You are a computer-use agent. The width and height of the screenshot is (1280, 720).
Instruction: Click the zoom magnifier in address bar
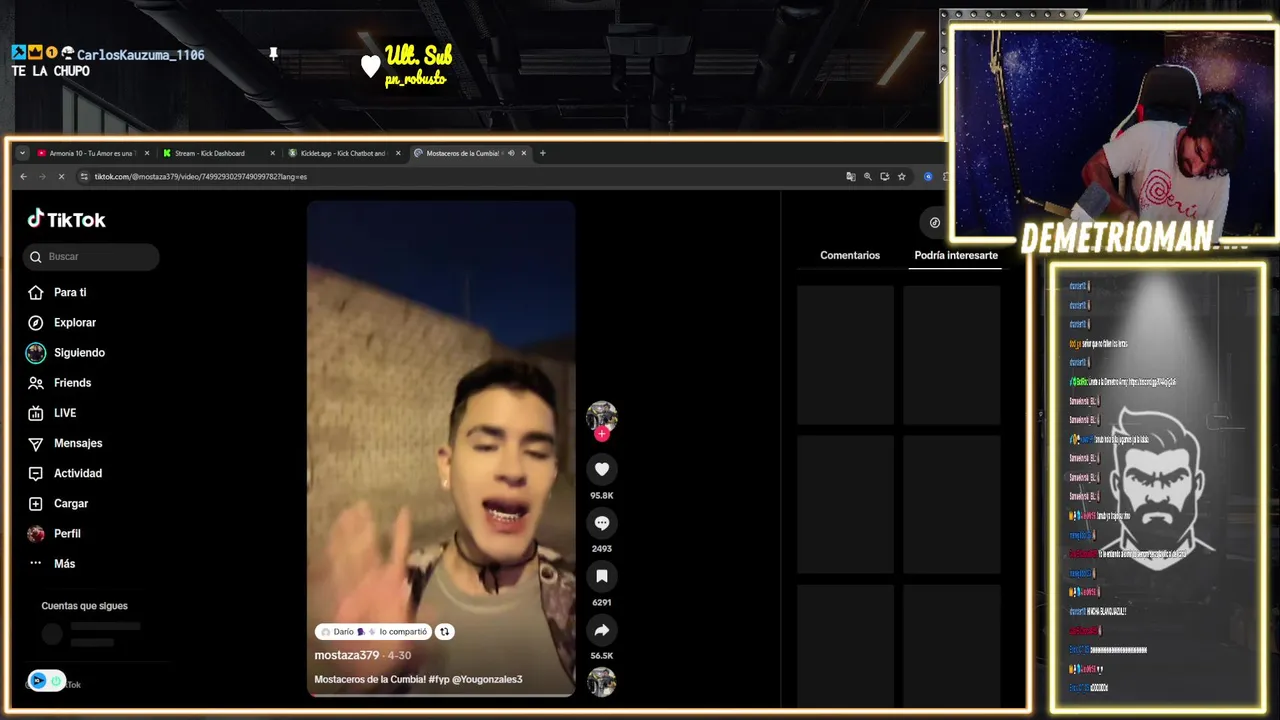coord(868,177)
